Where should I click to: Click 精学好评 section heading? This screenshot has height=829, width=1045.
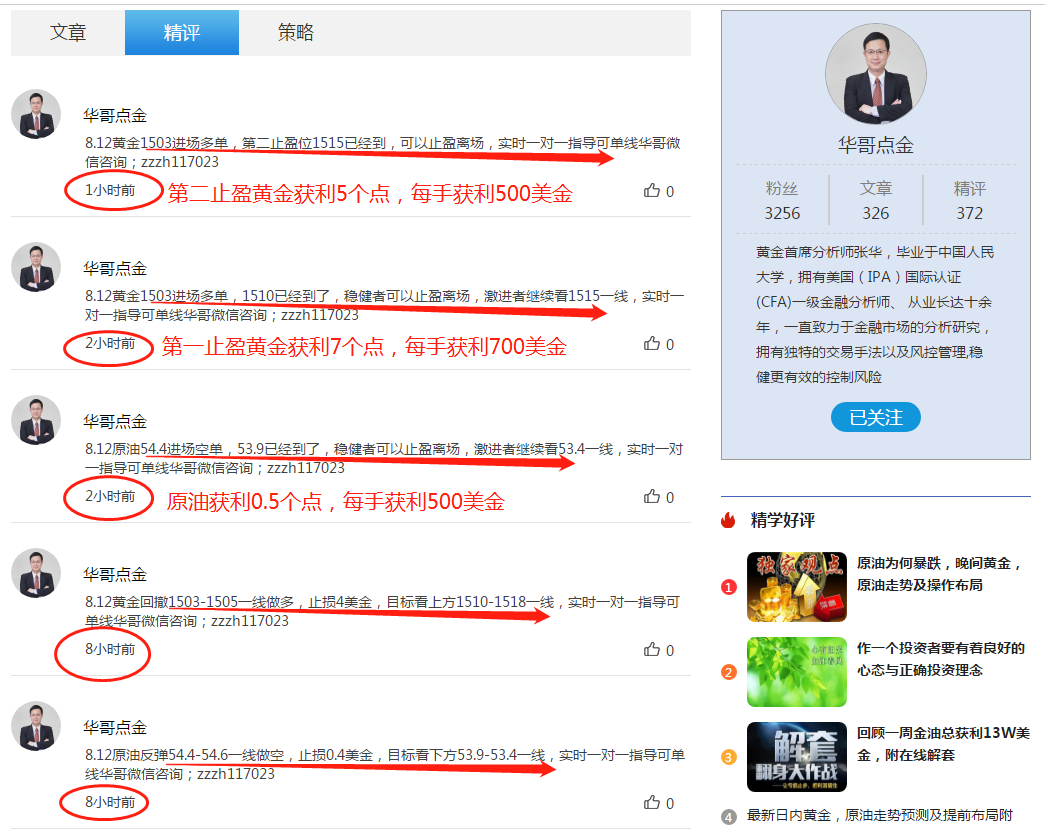pyautogui.click(x=783, y=520)
